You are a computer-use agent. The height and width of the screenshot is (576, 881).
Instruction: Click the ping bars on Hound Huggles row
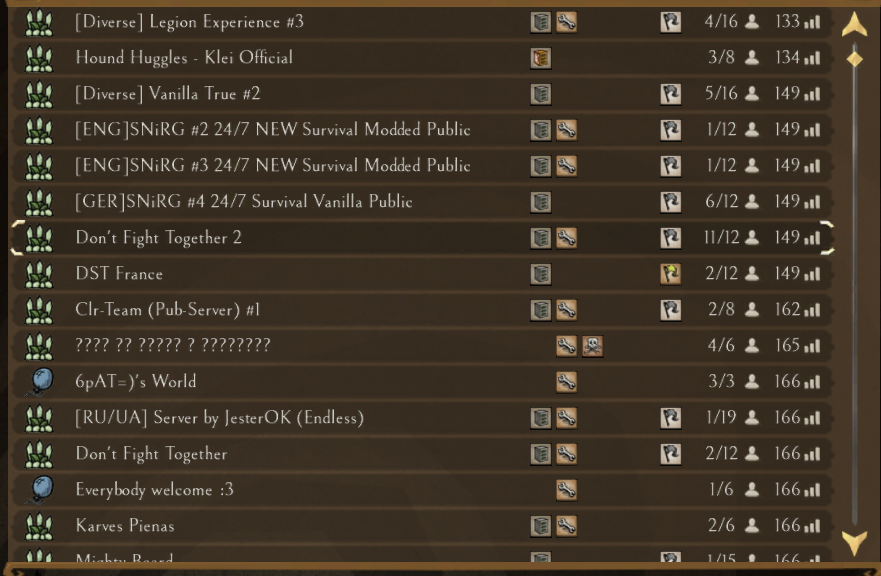click(x=812, y=57)
